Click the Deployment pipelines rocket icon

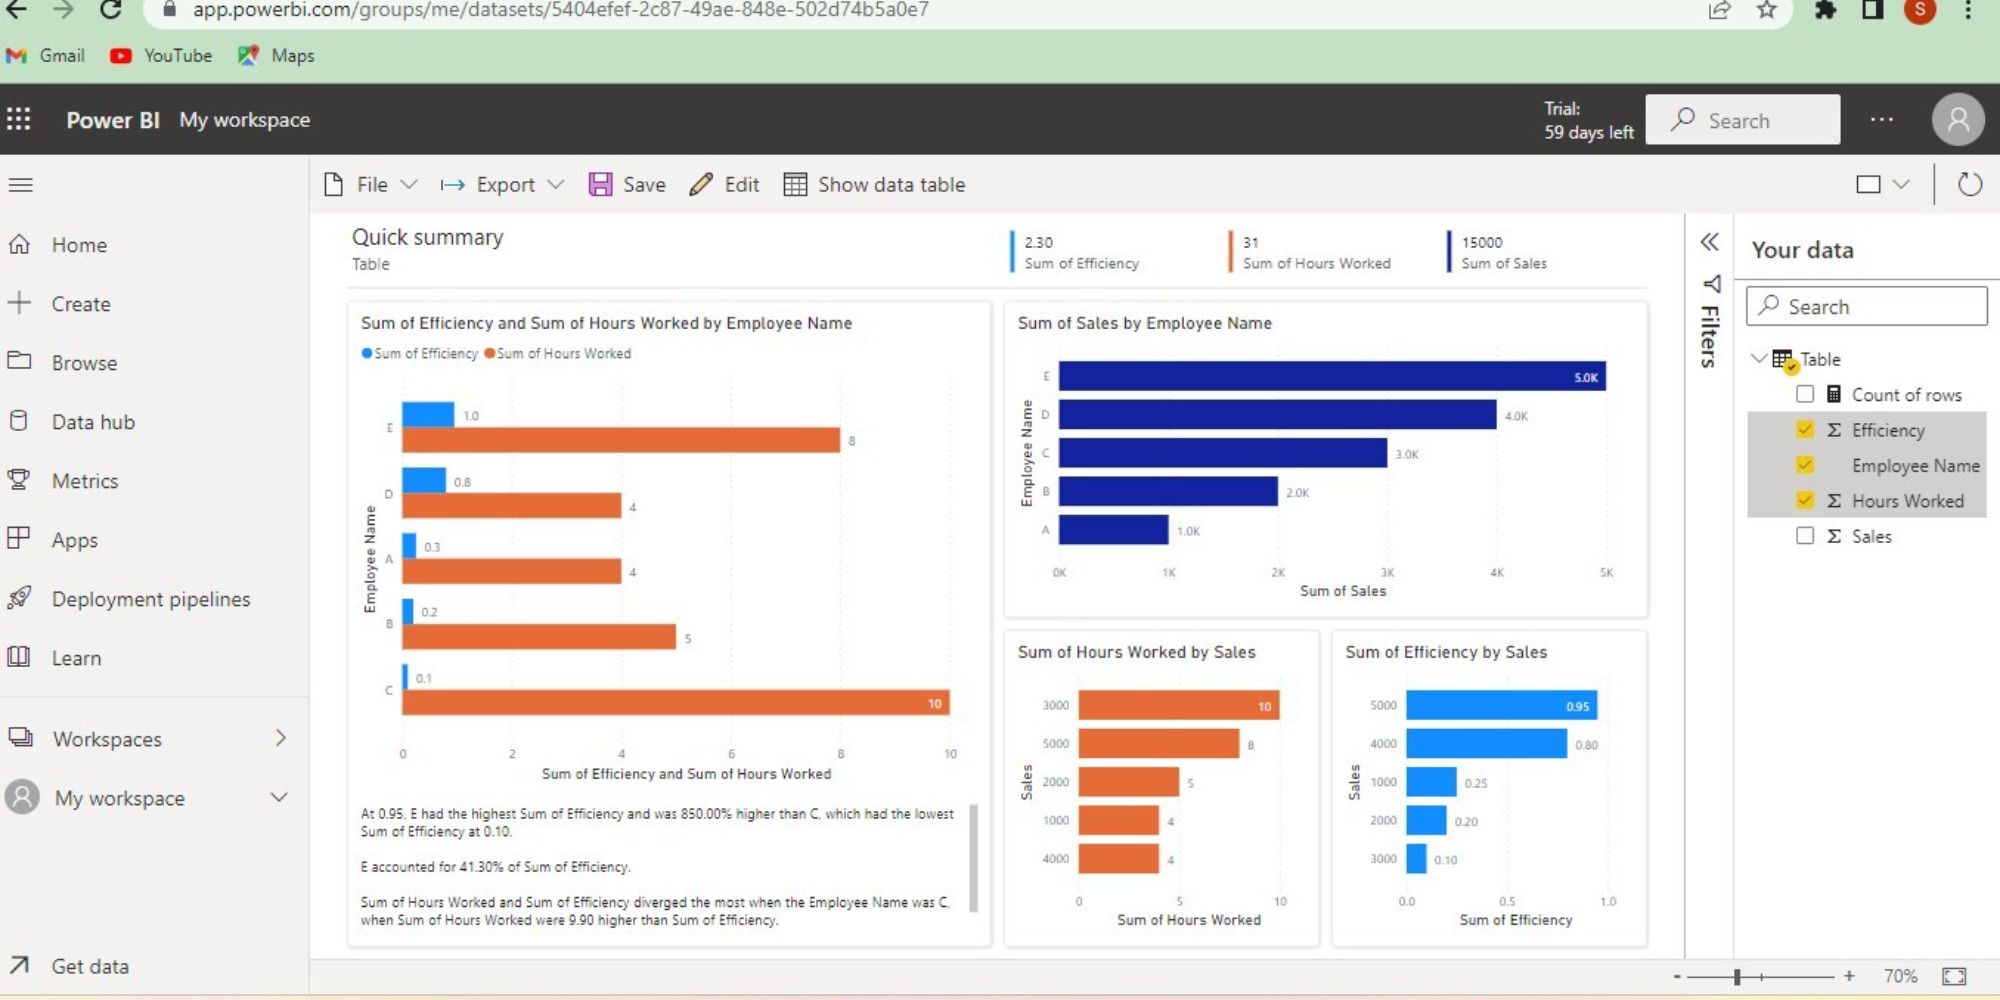[x=19, y=598]
